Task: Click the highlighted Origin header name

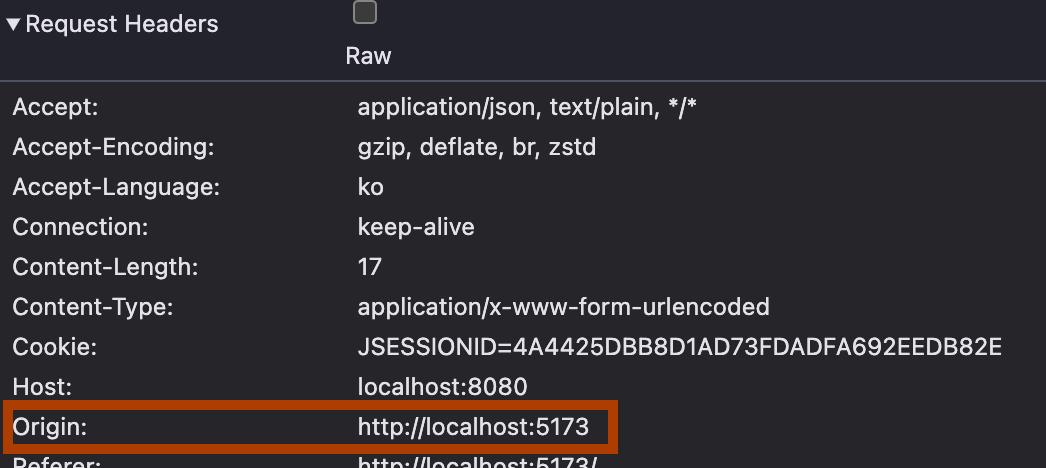Action: pos(50,427)
